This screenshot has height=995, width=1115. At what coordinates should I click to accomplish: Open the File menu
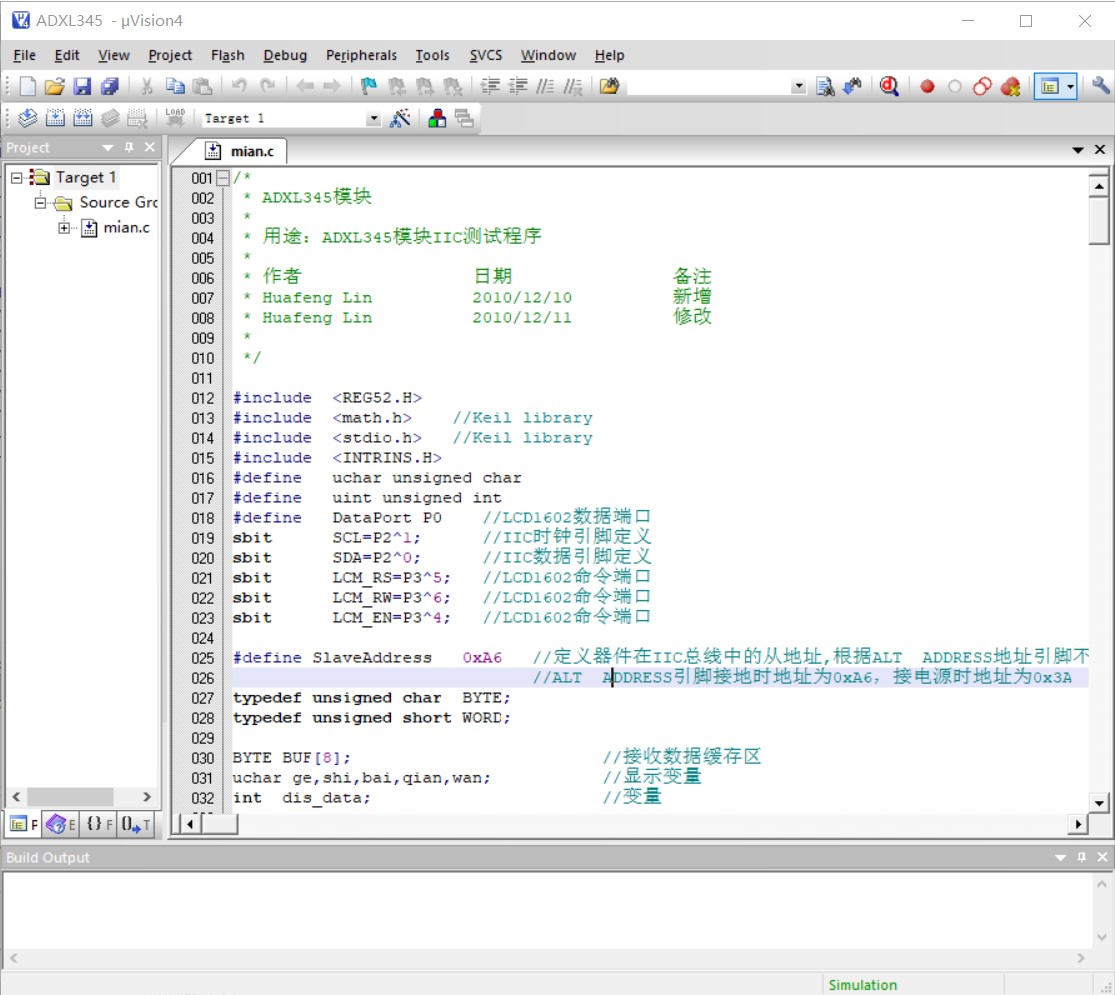tap(24, 55)
